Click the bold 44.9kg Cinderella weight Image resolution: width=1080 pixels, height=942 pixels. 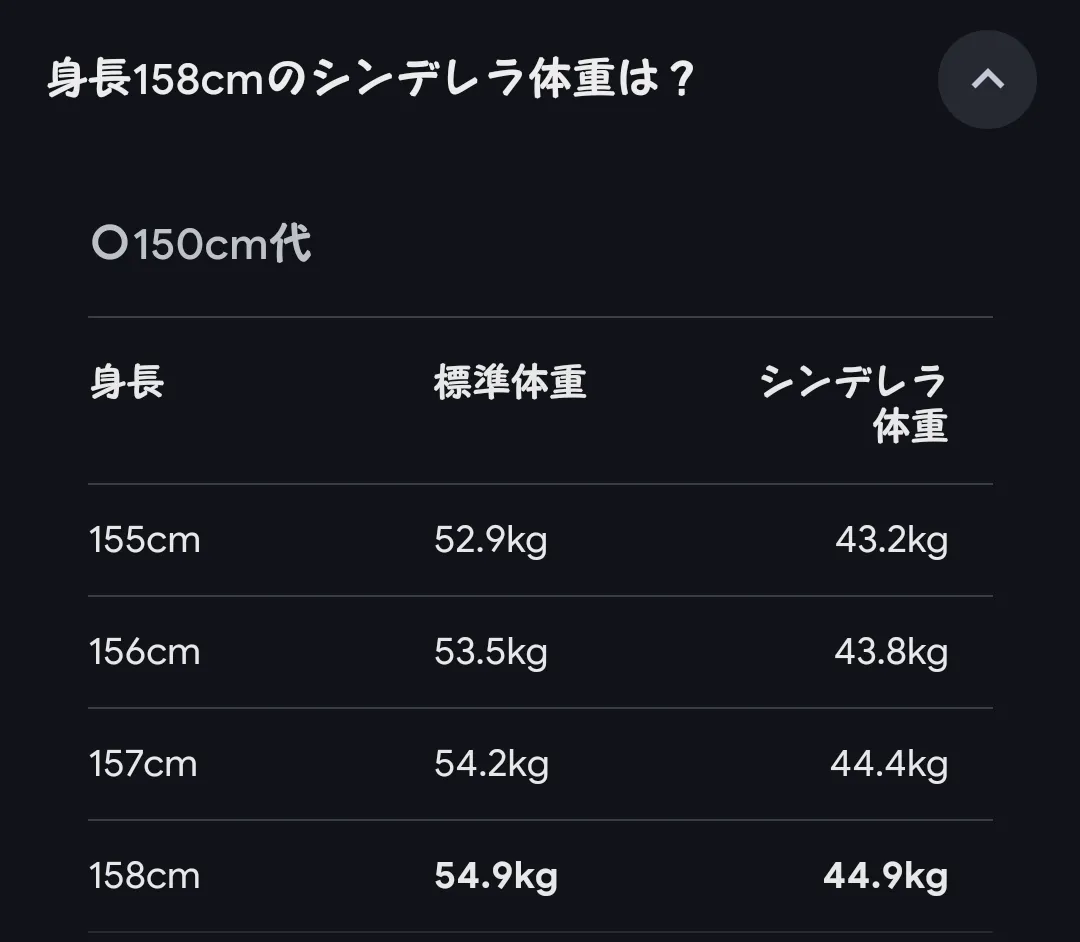[885, 877]
